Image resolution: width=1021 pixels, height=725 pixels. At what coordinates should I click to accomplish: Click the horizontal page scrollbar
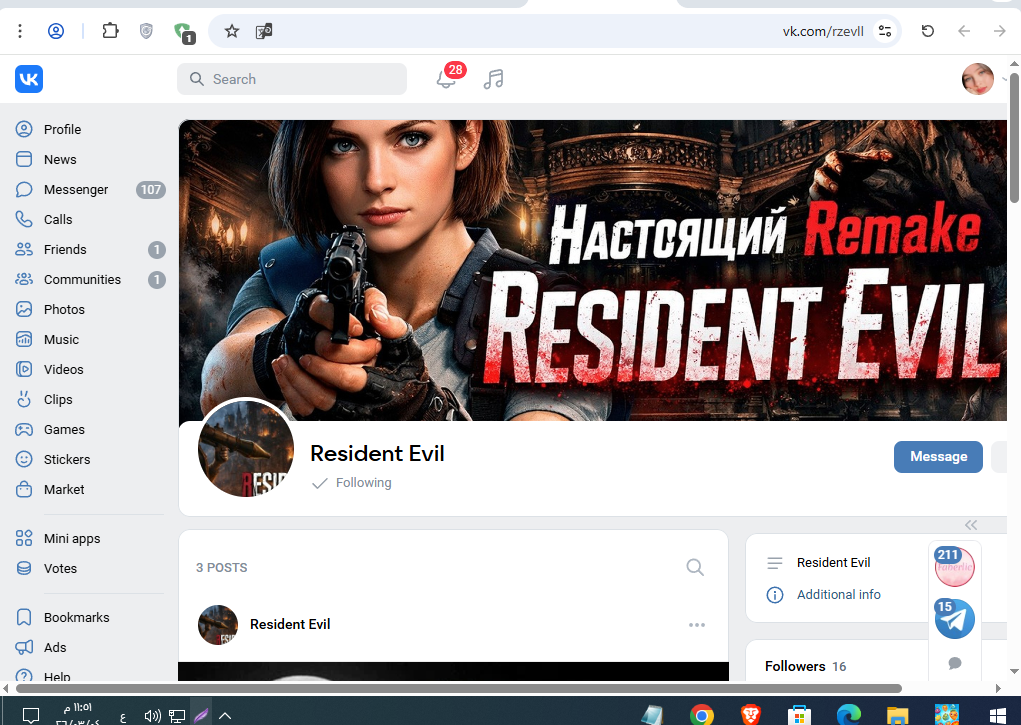click(458, 688)
